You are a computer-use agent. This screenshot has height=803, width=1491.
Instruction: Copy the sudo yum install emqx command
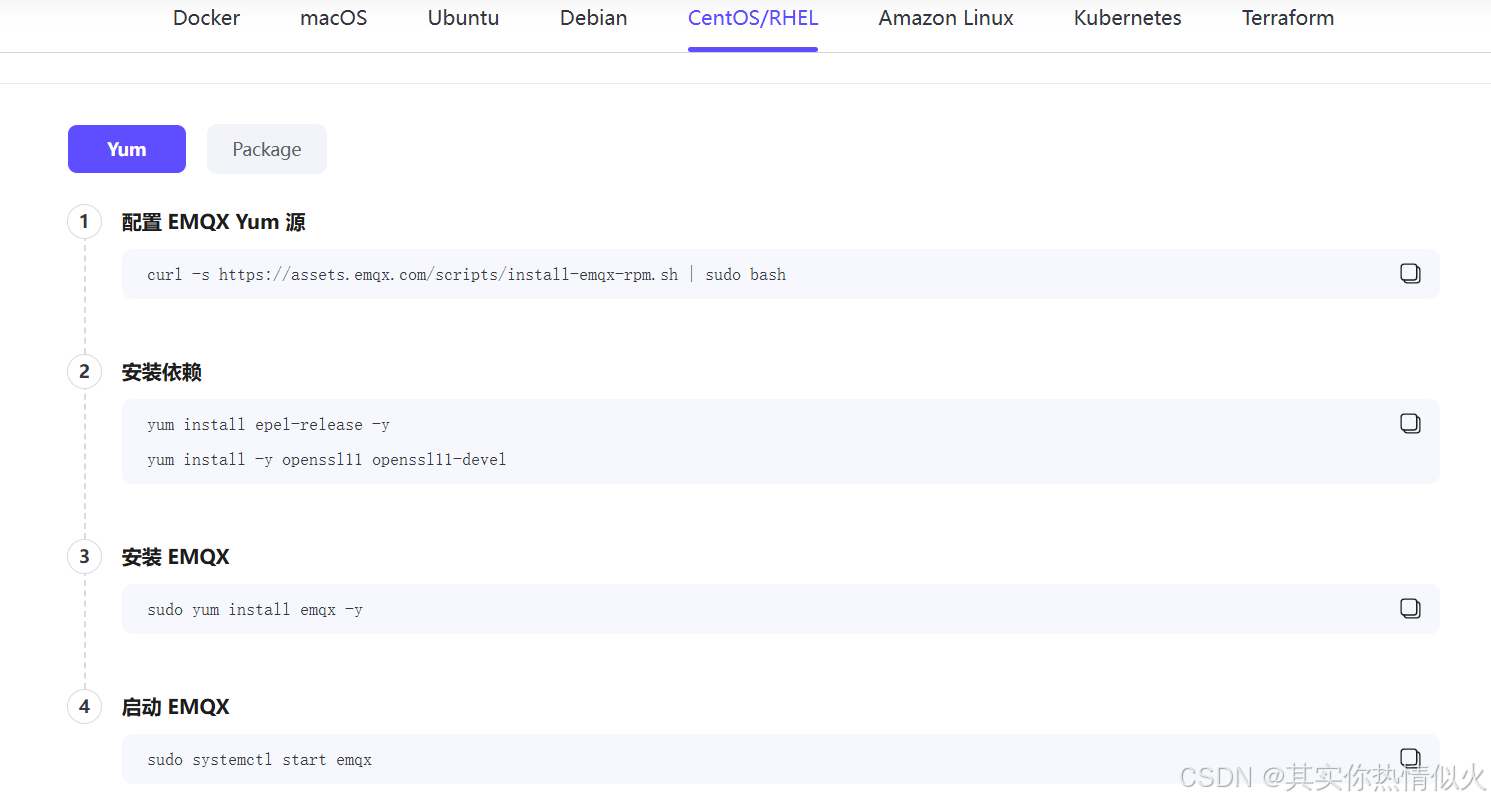(x=1410, y=609)
